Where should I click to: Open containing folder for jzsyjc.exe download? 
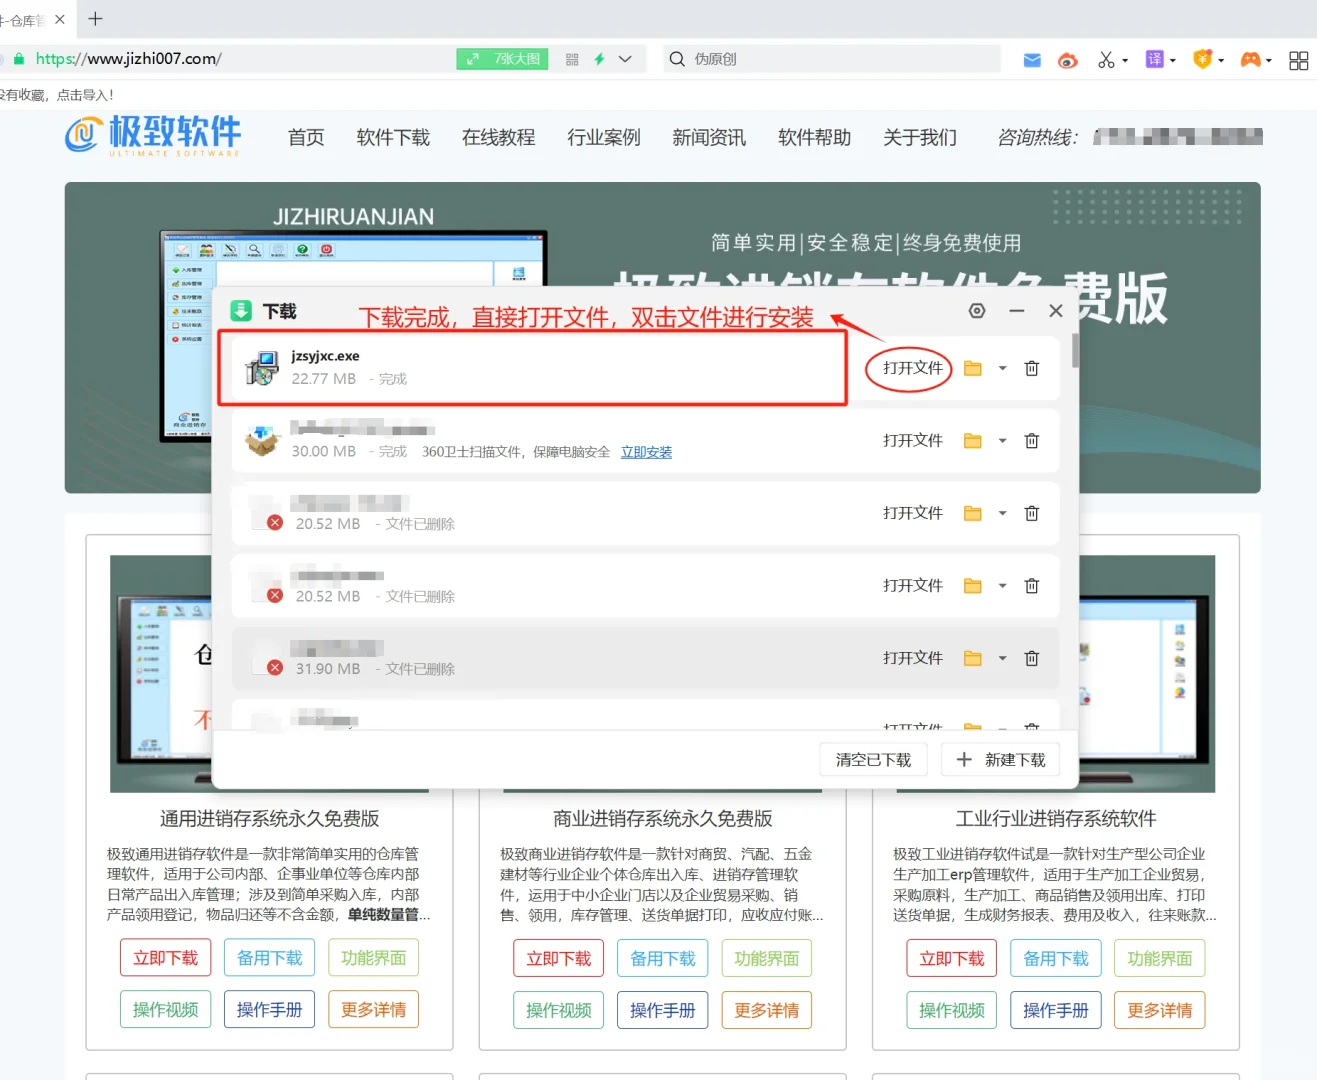pyautogui.click(x=974, y=368)
